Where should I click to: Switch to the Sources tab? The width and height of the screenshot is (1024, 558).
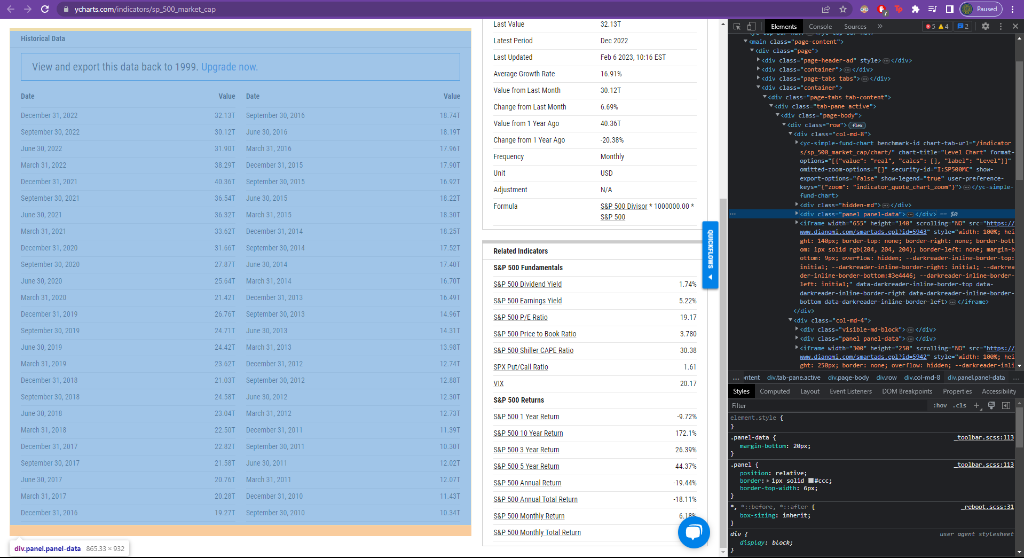(855, 27)
